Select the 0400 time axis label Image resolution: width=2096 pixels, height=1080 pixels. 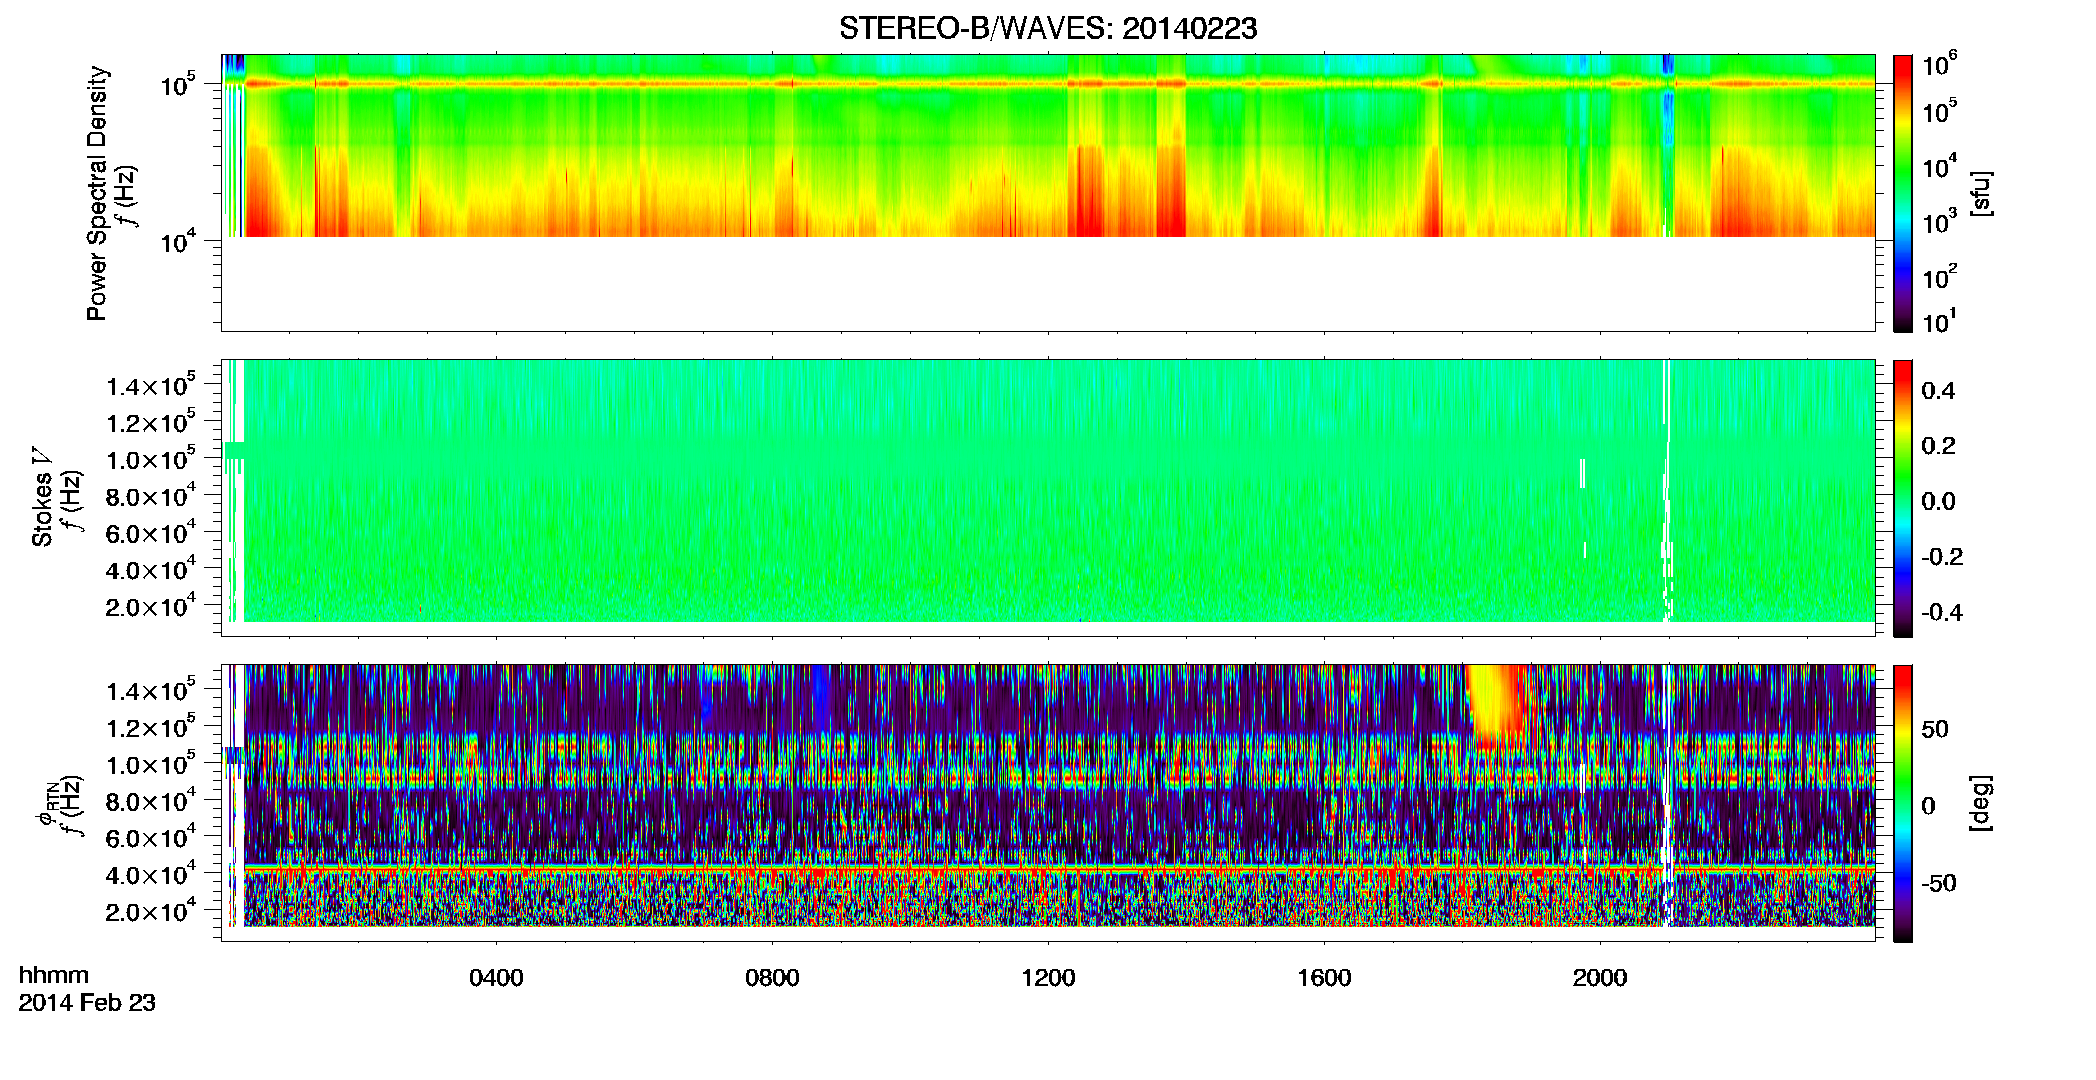[496, 978]
